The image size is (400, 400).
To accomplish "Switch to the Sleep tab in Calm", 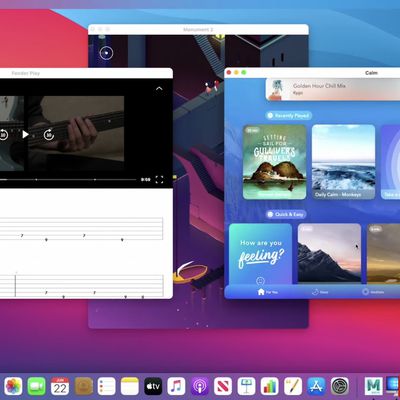I will (320, 292).
